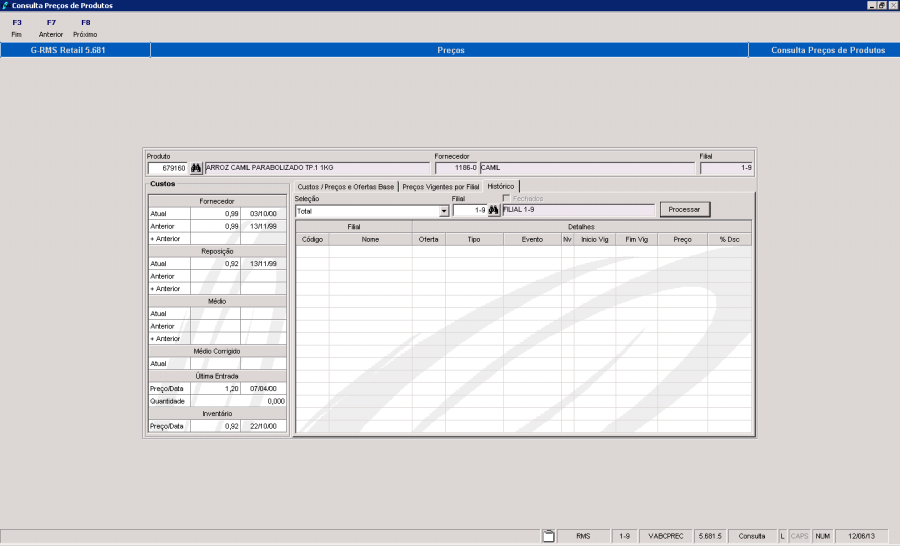
Task: Click Inventário price 0,92
Action: tap(216, 426)
